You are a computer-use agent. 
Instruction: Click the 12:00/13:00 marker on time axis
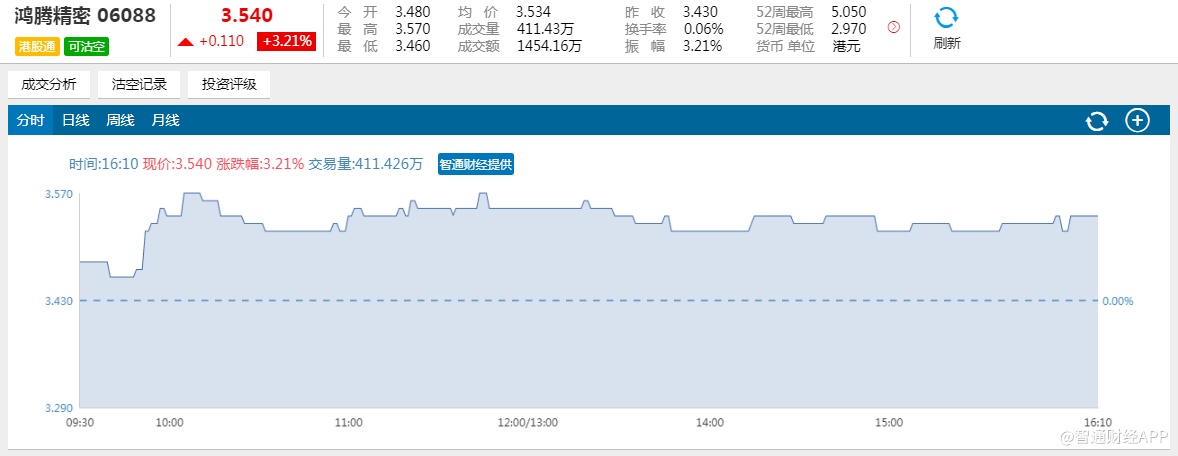click(530, 424)
